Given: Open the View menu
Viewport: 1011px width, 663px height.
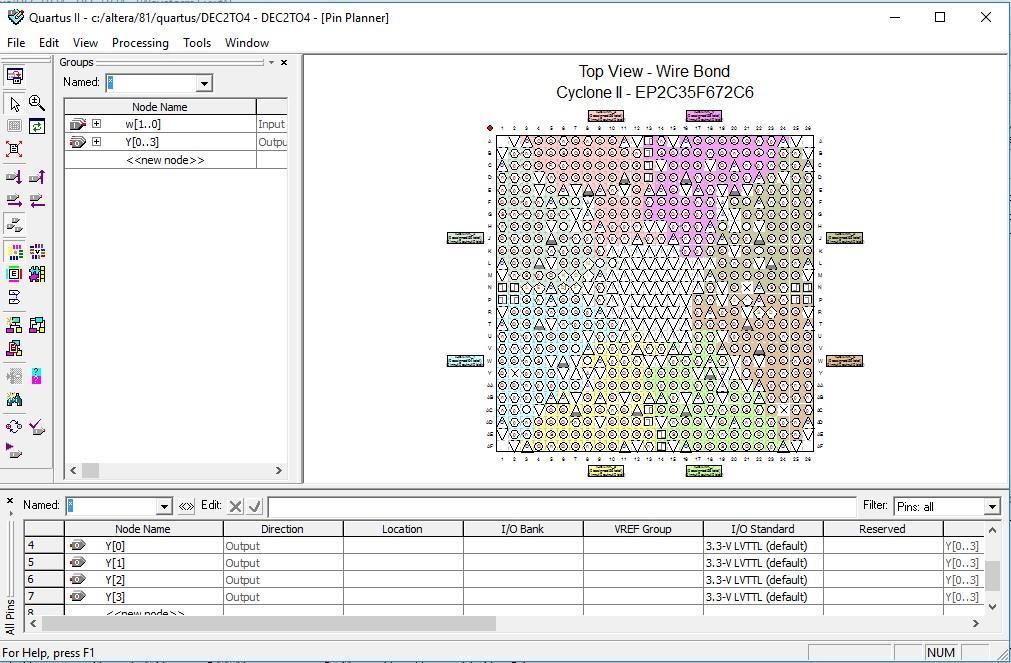Looking at the screenshot, I should point(85,43).
